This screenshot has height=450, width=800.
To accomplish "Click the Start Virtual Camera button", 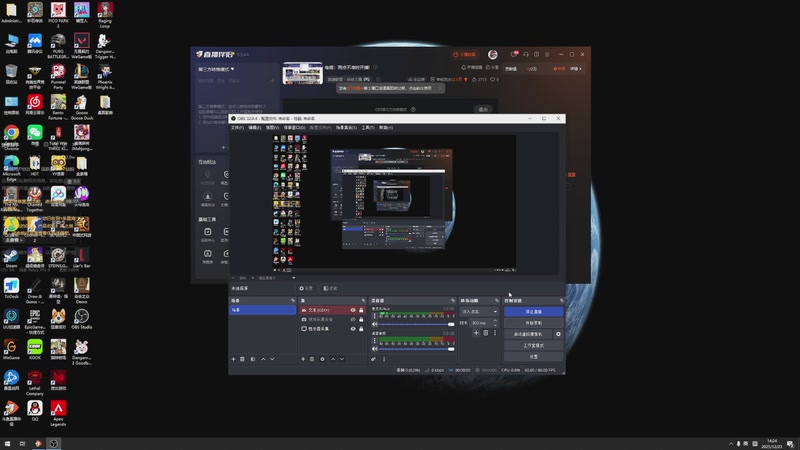I will (528, 334).
